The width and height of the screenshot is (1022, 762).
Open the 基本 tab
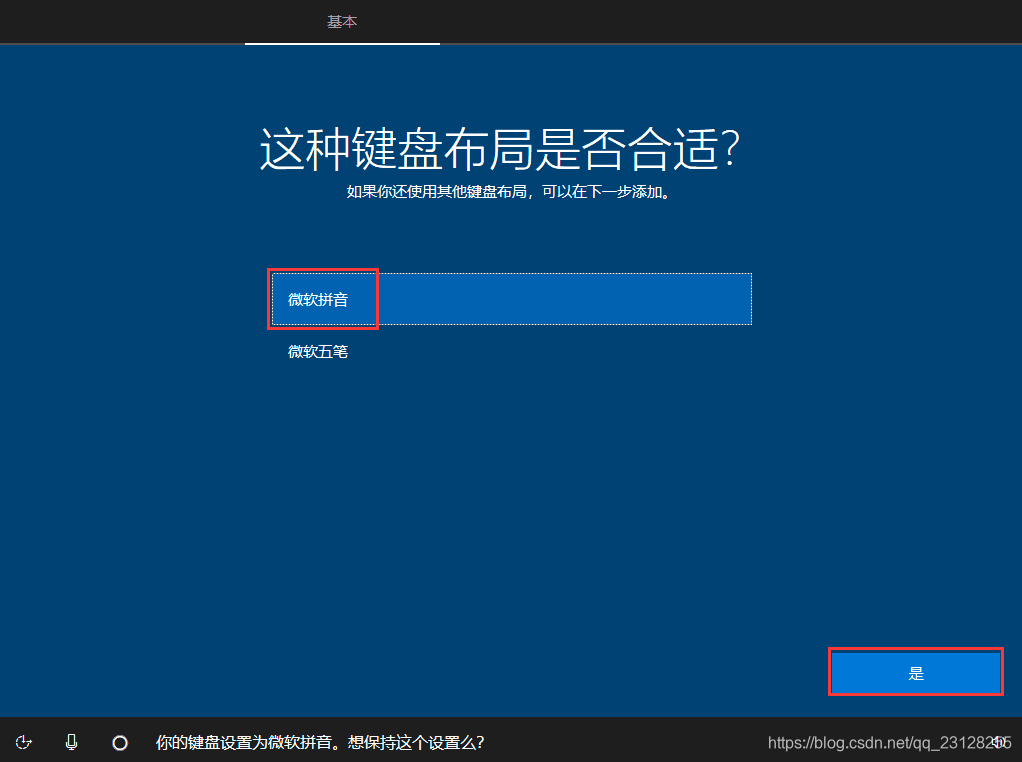tap(342, 22)
